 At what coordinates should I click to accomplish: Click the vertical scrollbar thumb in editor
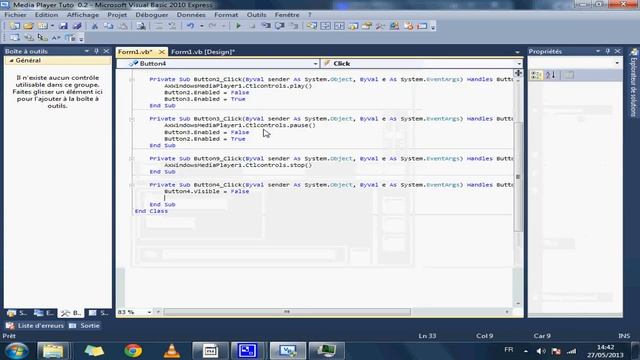[x=518, y=177]
